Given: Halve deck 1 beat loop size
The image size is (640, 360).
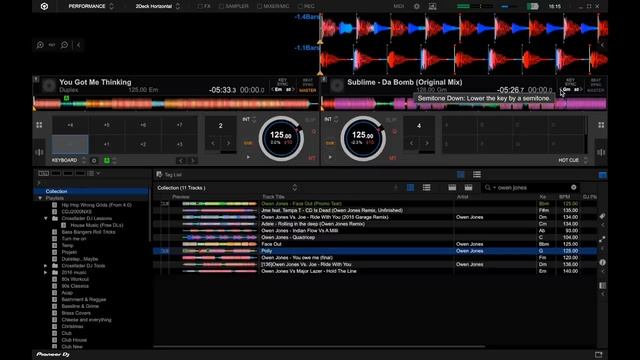Looking at the screenshot, I should pos(213,143).
